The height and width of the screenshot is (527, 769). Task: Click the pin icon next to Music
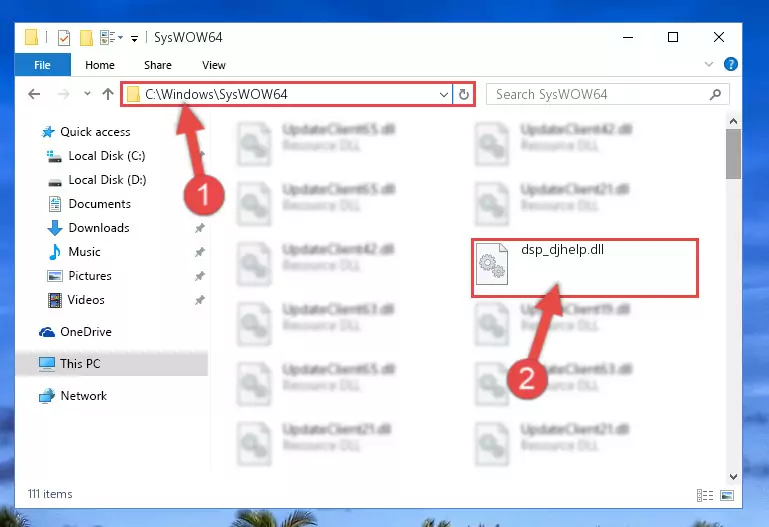click(200, 252)
